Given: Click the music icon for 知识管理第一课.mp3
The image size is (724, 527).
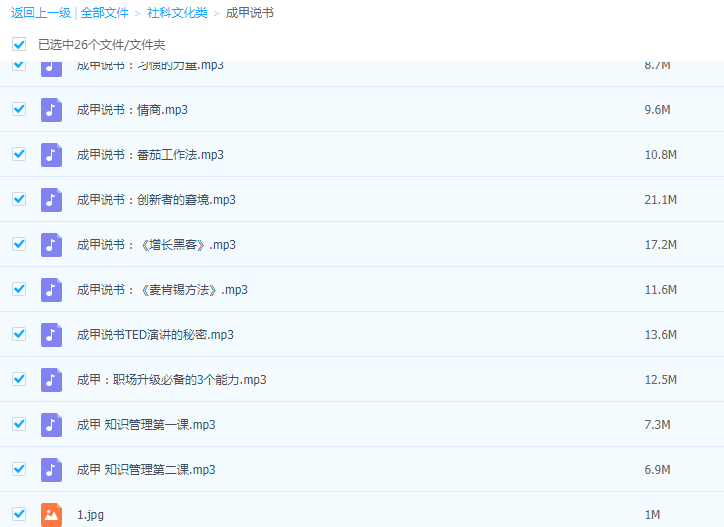Looking at the screenshot, I should (51, 425).
